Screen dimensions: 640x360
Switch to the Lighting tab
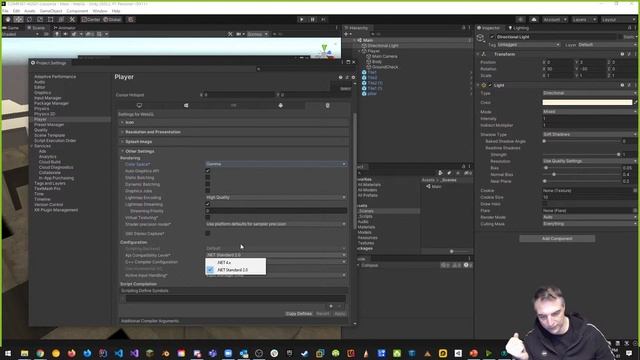coord(519,28)
